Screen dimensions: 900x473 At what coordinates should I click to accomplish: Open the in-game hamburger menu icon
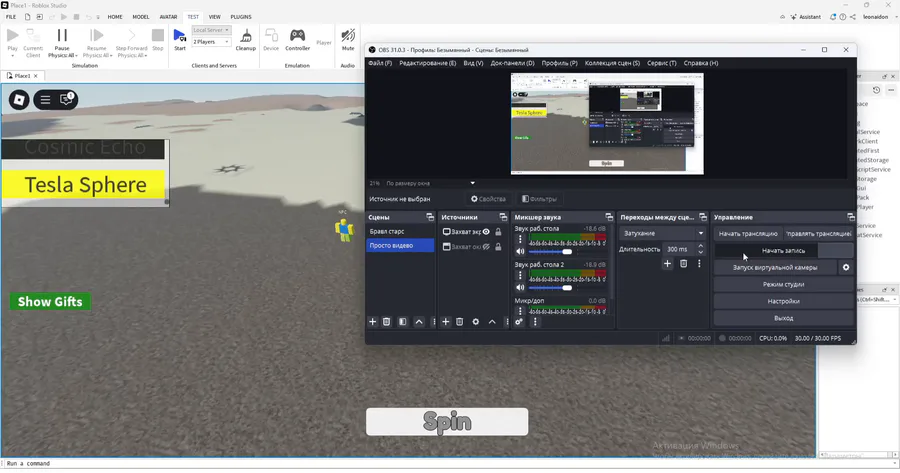click(x=45, y=100)
